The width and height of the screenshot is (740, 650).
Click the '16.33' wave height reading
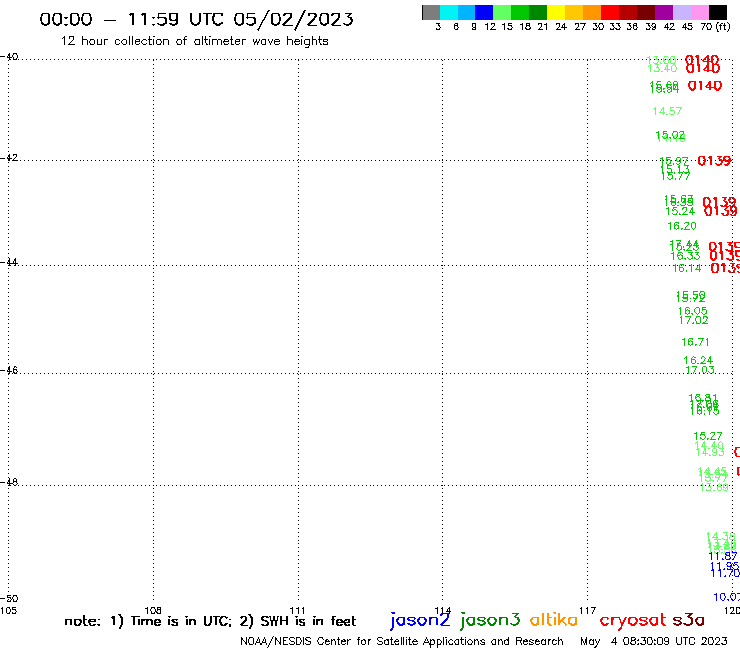point(685,256)
